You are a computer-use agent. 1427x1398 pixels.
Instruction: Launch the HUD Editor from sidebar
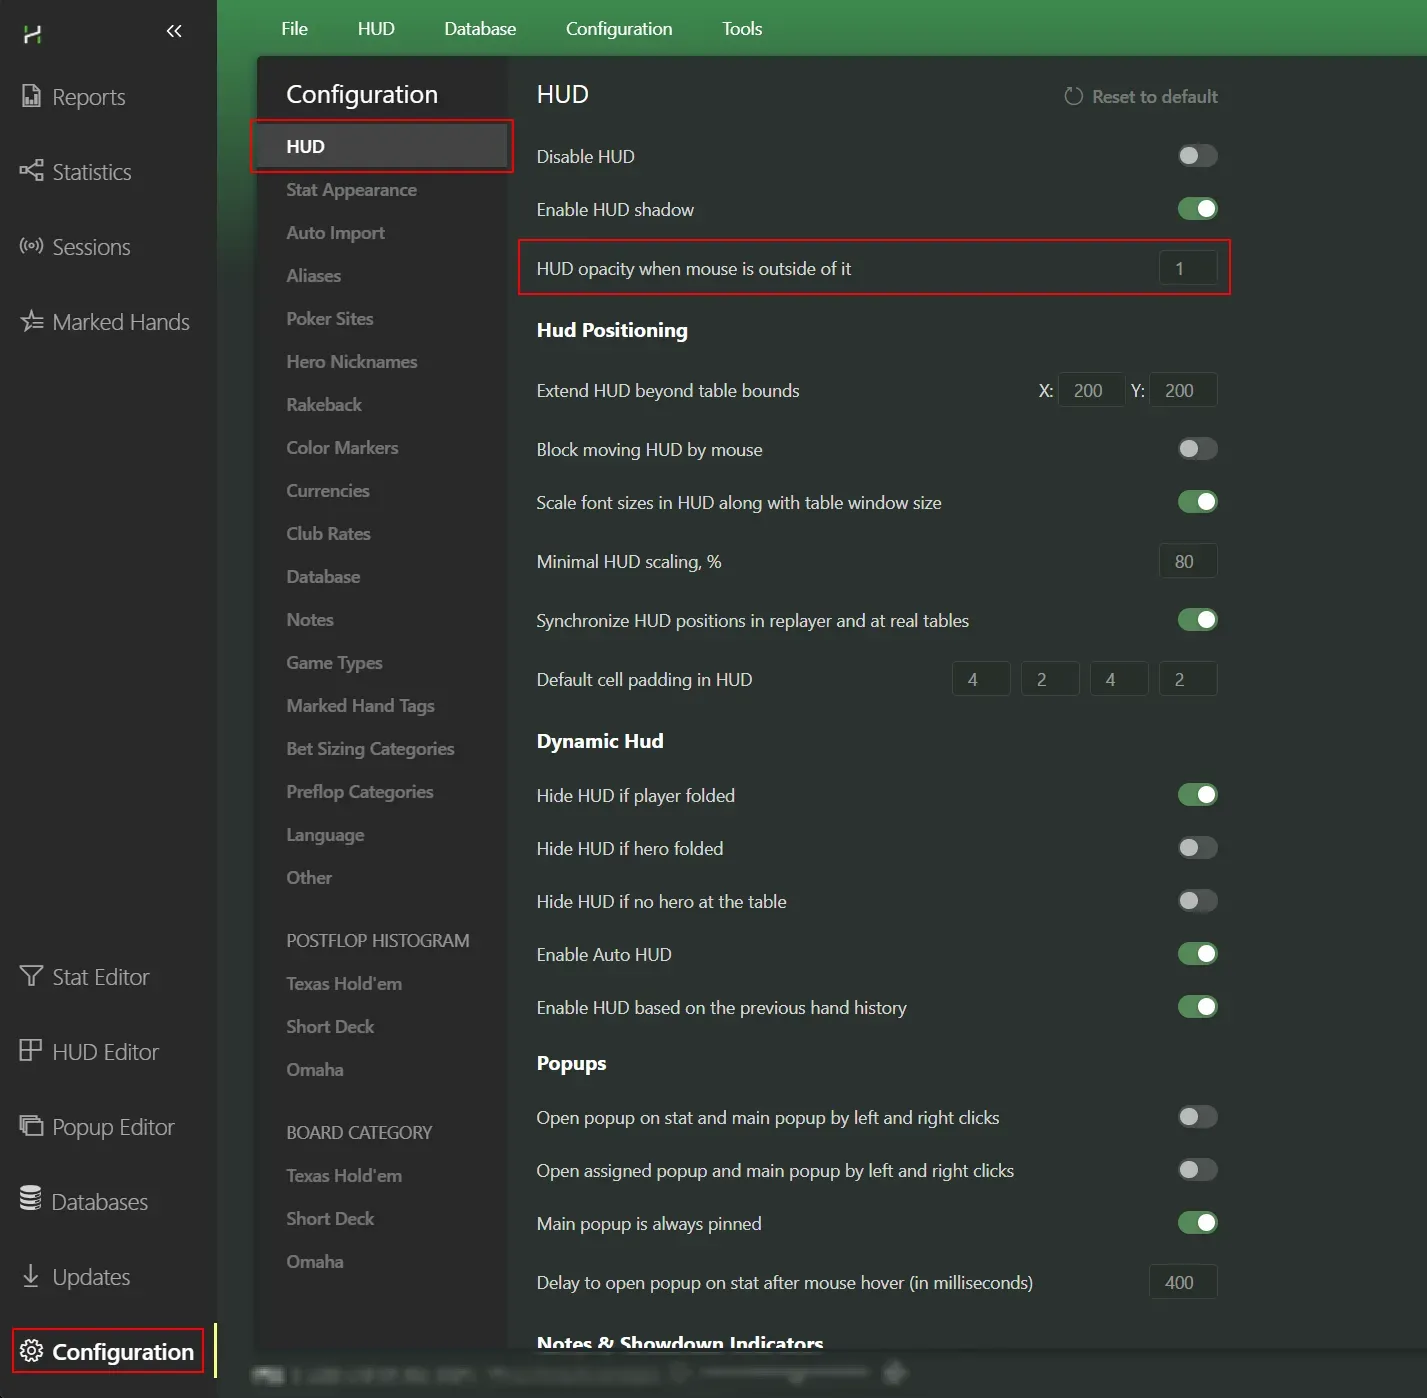click(x=31, y=1051)
